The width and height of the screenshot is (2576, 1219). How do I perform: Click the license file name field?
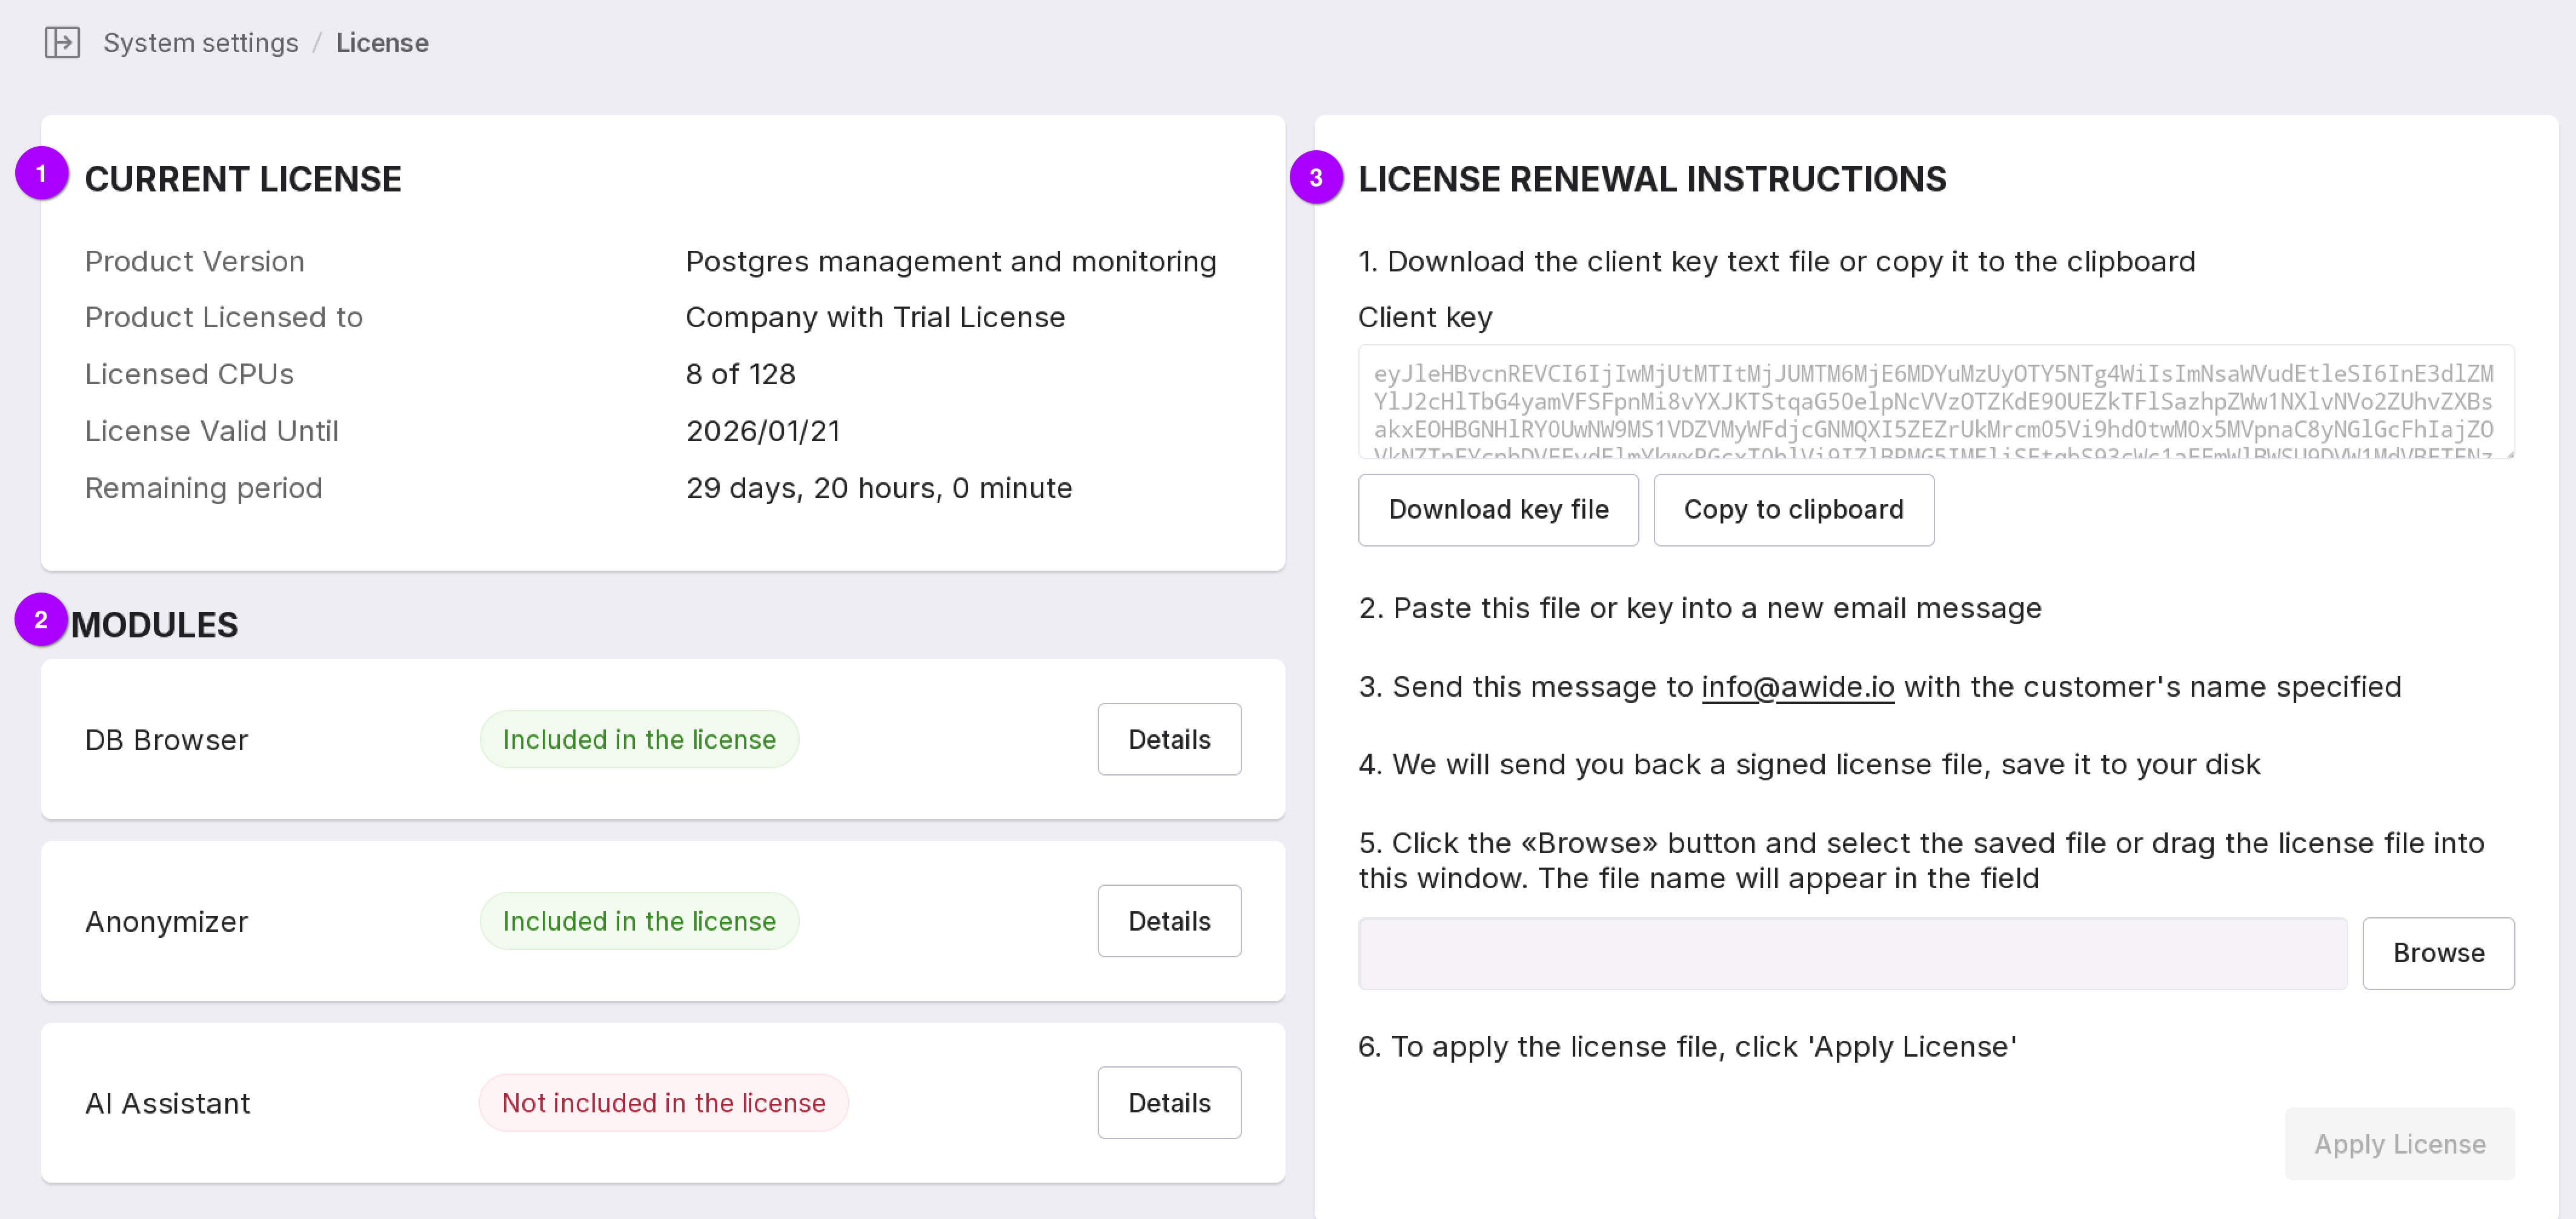[1852, 953]
